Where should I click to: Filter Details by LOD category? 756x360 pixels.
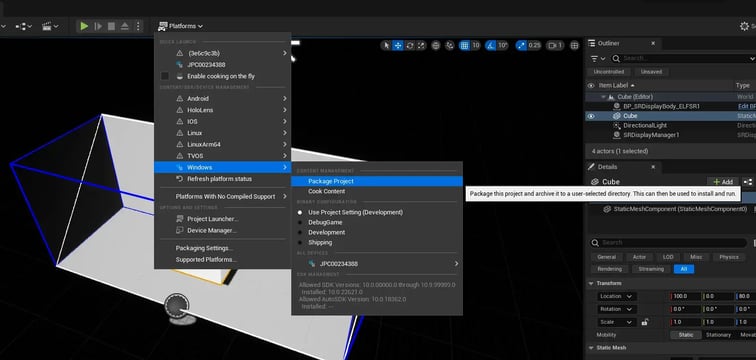click(668, 257)
